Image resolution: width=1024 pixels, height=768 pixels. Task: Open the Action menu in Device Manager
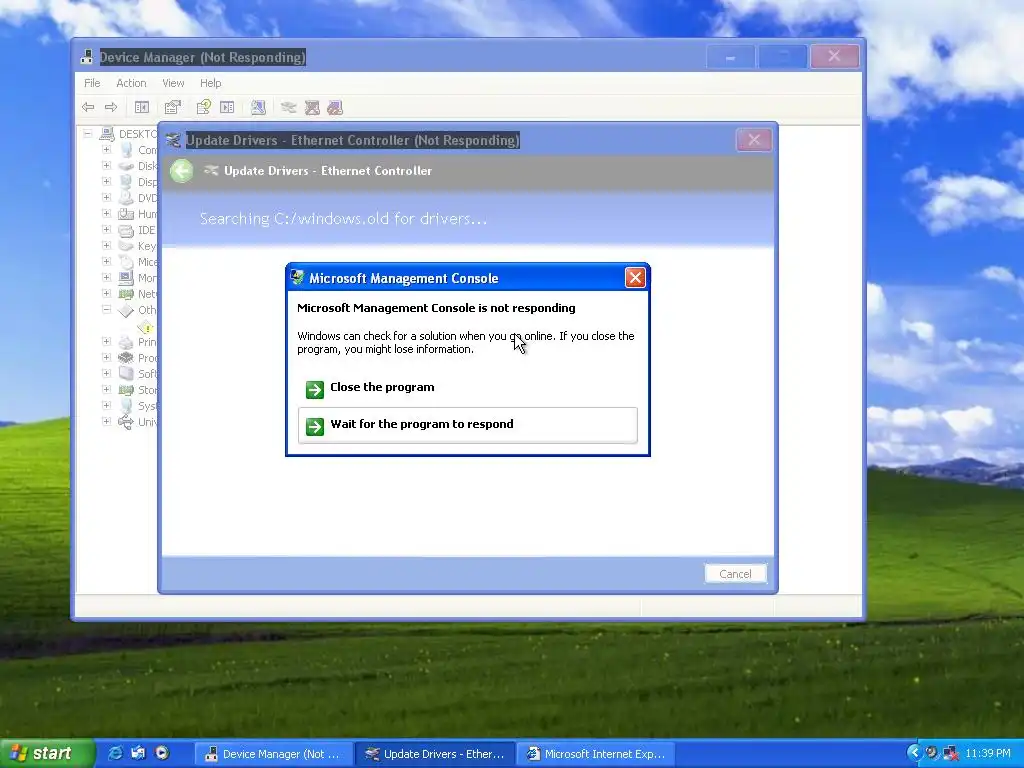[131, 83]
